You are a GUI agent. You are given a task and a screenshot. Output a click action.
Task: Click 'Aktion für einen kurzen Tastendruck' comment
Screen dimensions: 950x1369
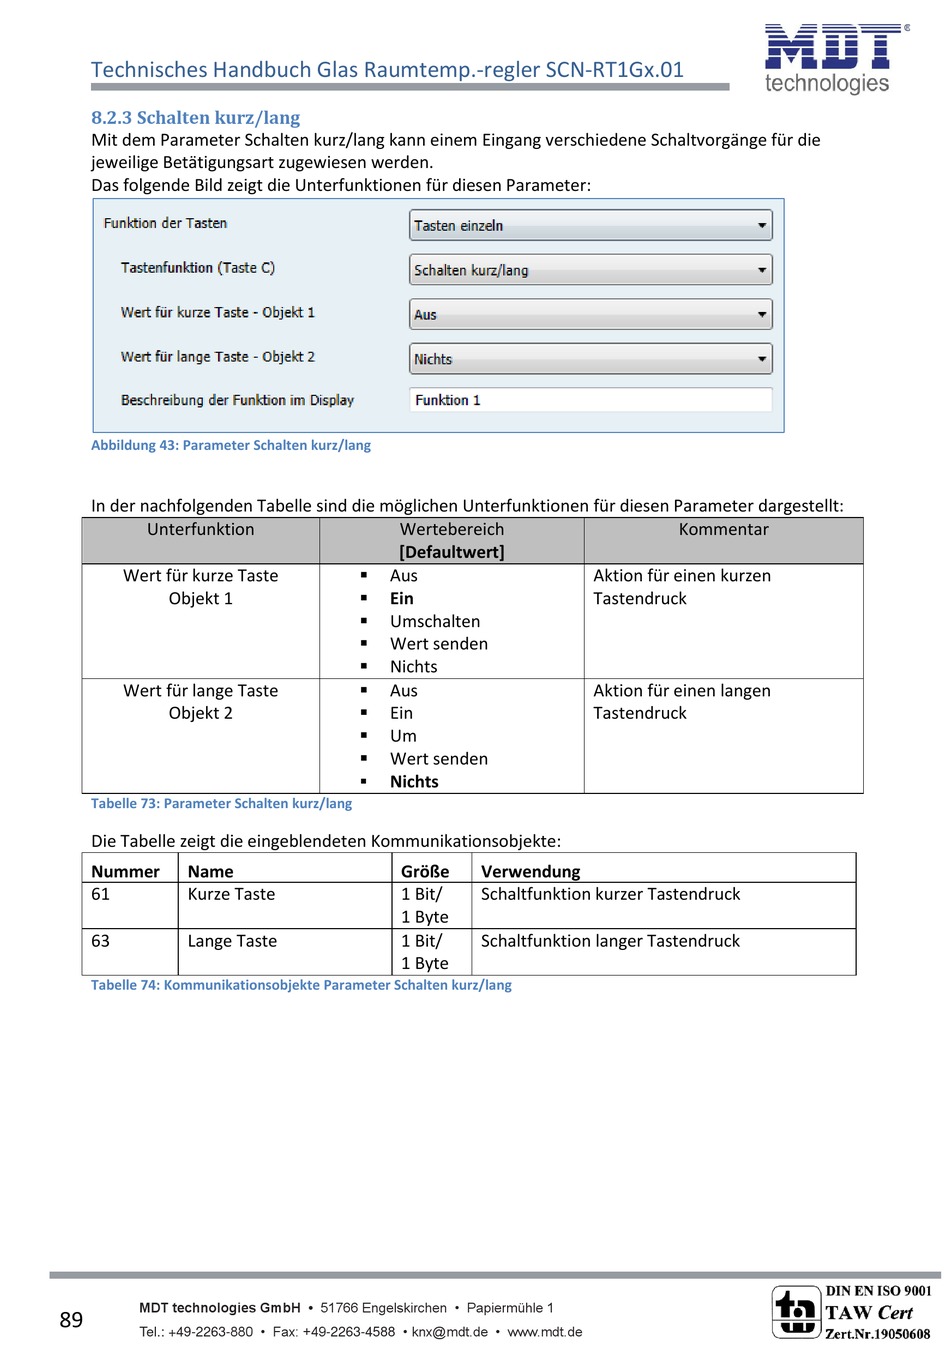pos(682,587)
